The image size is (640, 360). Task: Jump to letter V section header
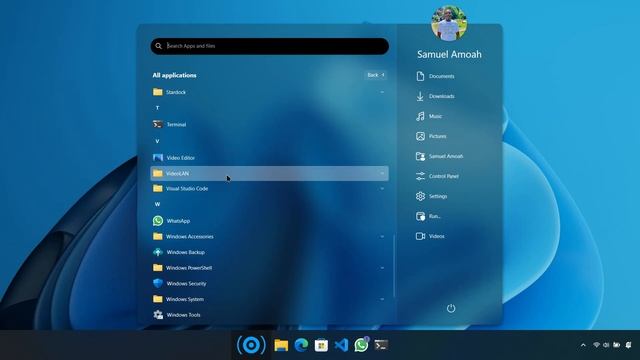pos(158,141)
